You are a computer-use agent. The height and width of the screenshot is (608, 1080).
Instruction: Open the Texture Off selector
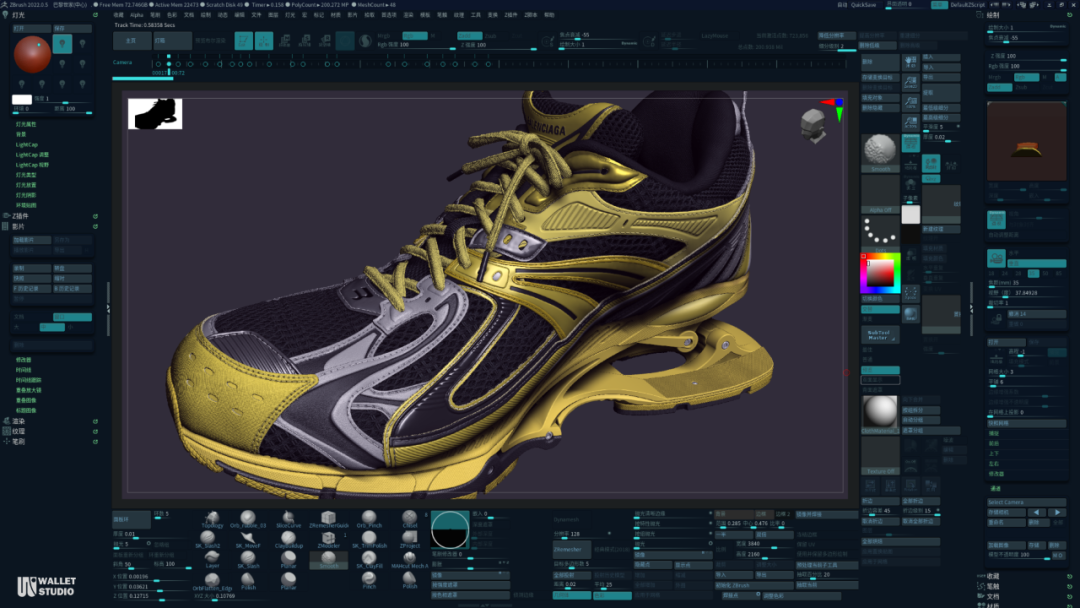tap(880, 457)
